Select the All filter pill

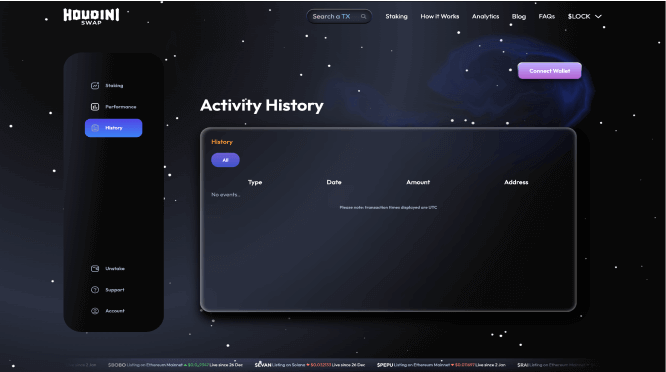(226, 160)
